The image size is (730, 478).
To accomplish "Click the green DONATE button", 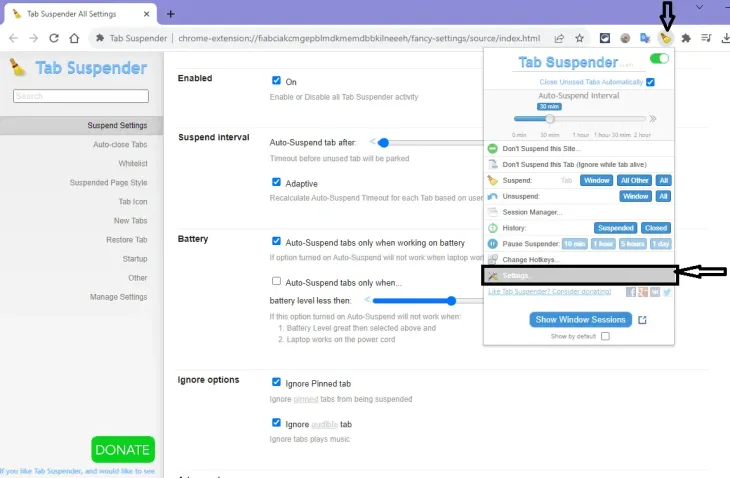I will (x=123, y=449).
